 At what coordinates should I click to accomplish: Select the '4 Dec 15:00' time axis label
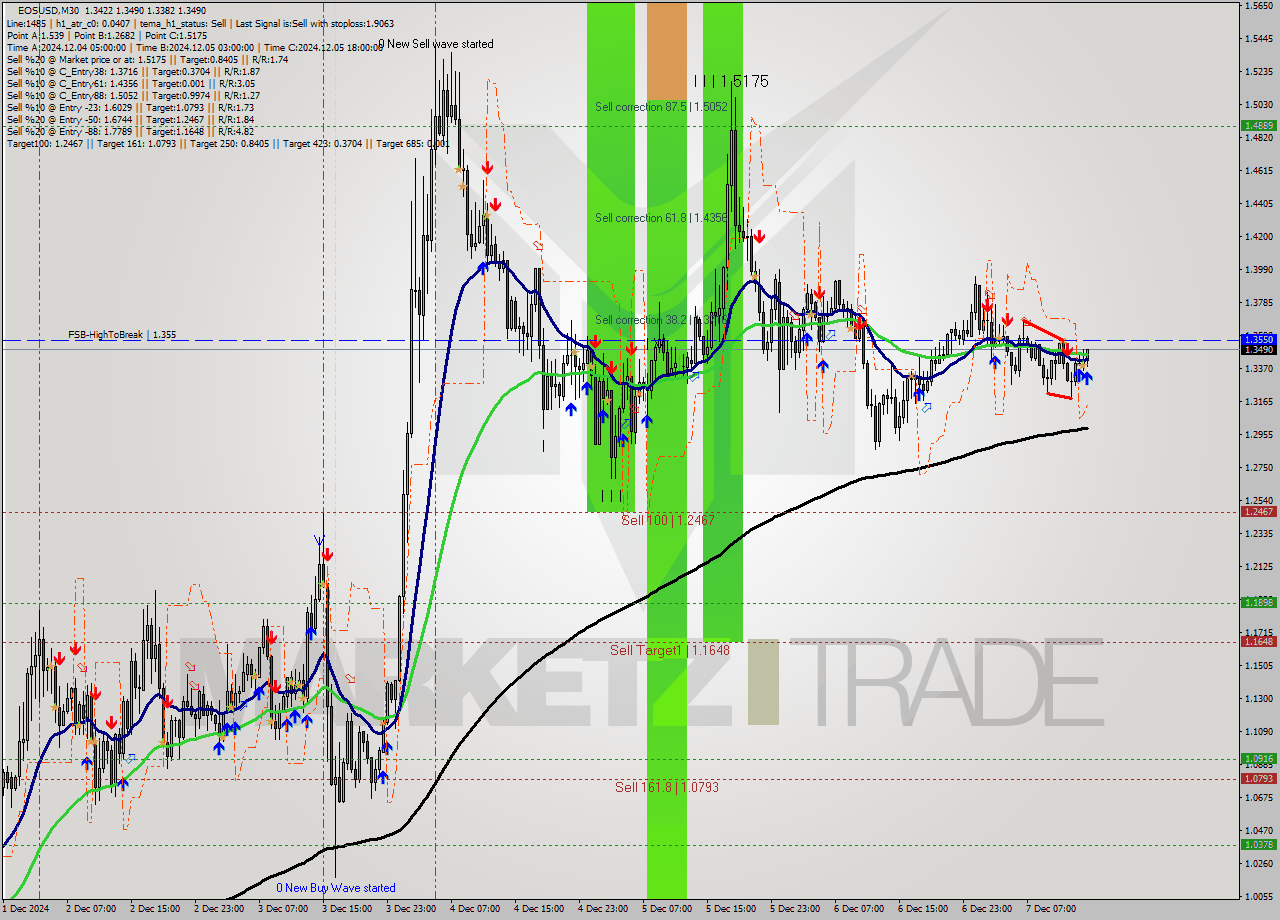tap(540, 909)
